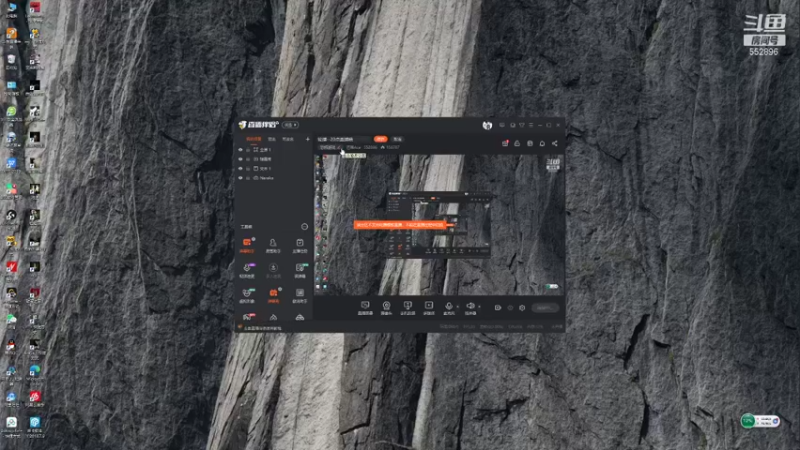Image resolution: width=800 pixels, height=450 pixels.
Task: Open the face toolbox tool with green badge
Action: click(x=247, y=295)
